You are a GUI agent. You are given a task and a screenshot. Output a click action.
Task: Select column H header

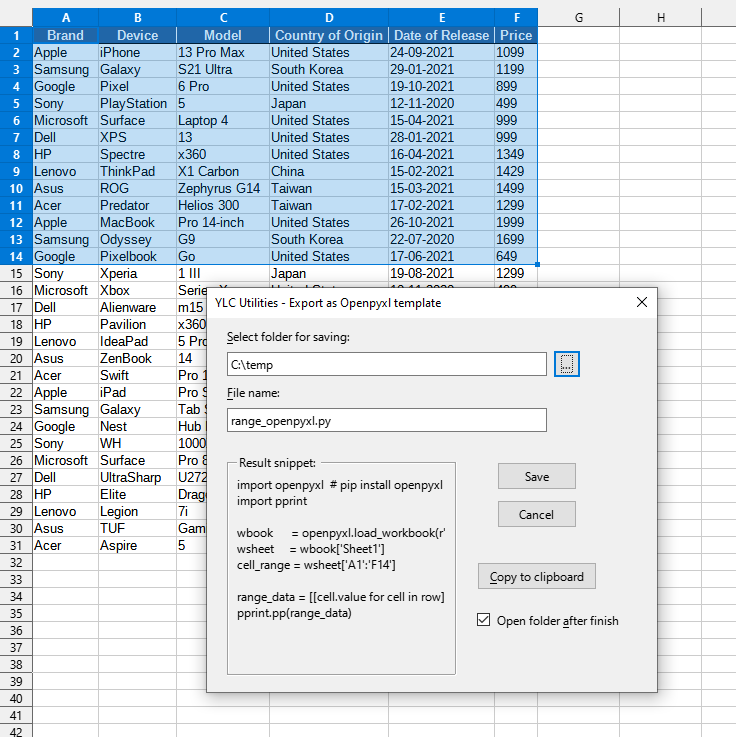click(x=660, y=17)
